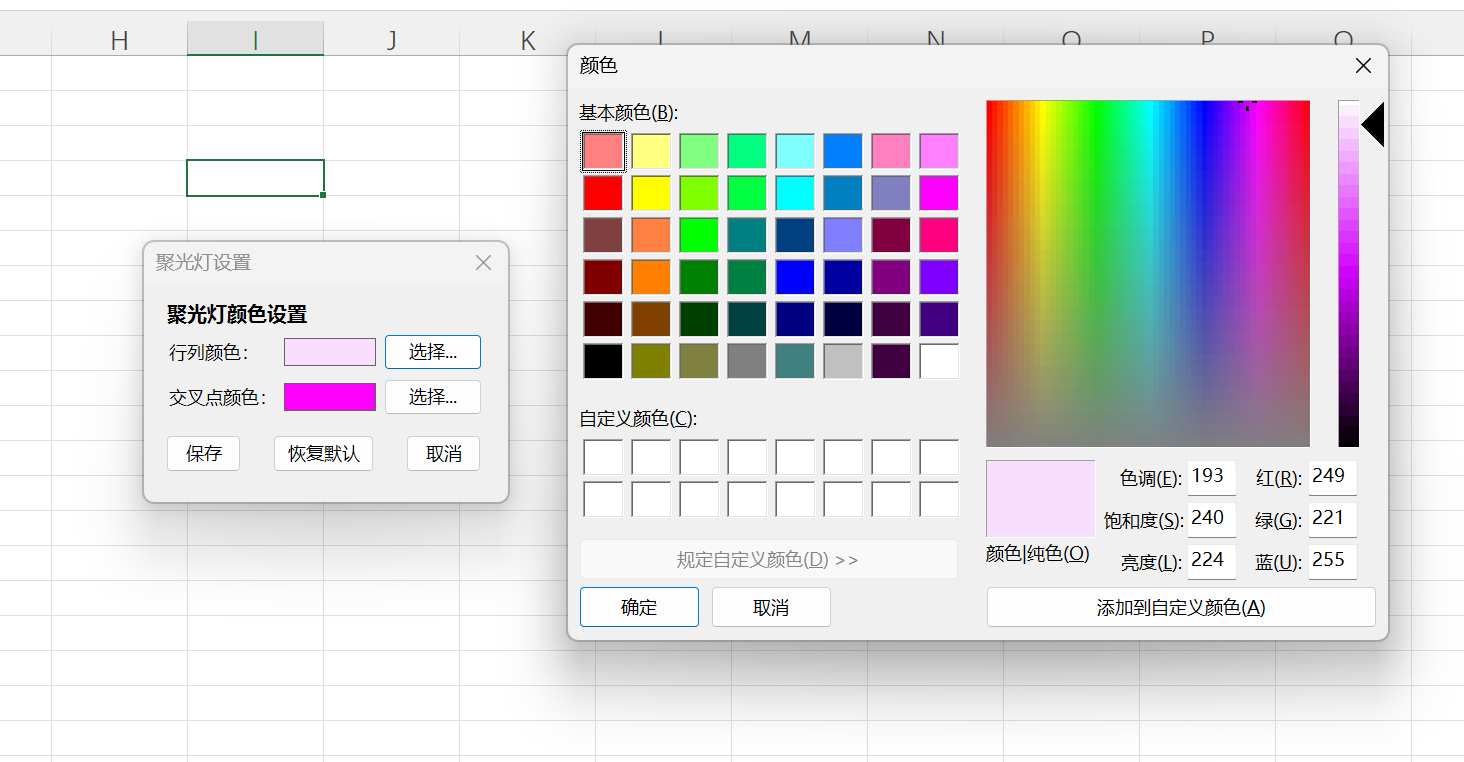
Task: Click 取消 button in color dialog
Action: pyautogui.click(x=771, y=607)
